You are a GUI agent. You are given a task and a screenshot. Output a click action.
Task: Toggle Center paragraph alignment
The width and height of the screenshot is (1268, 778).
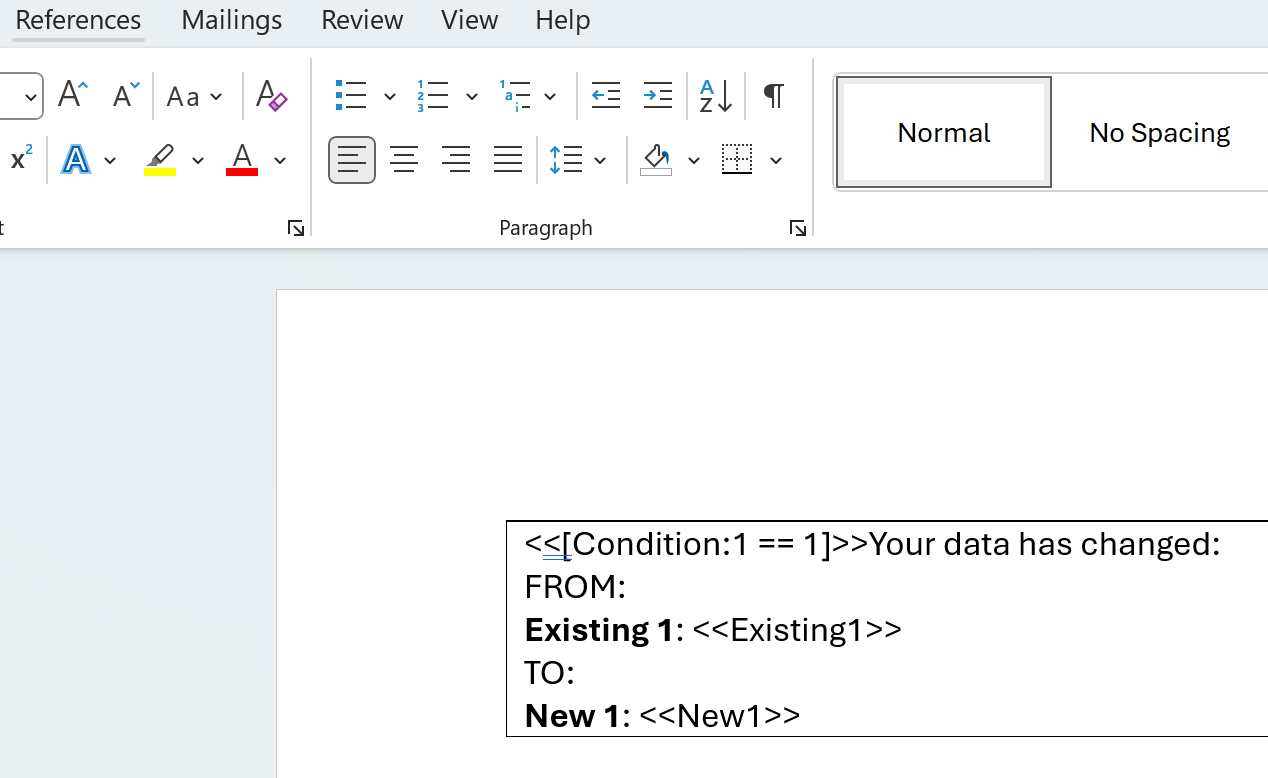coord(404,160)
